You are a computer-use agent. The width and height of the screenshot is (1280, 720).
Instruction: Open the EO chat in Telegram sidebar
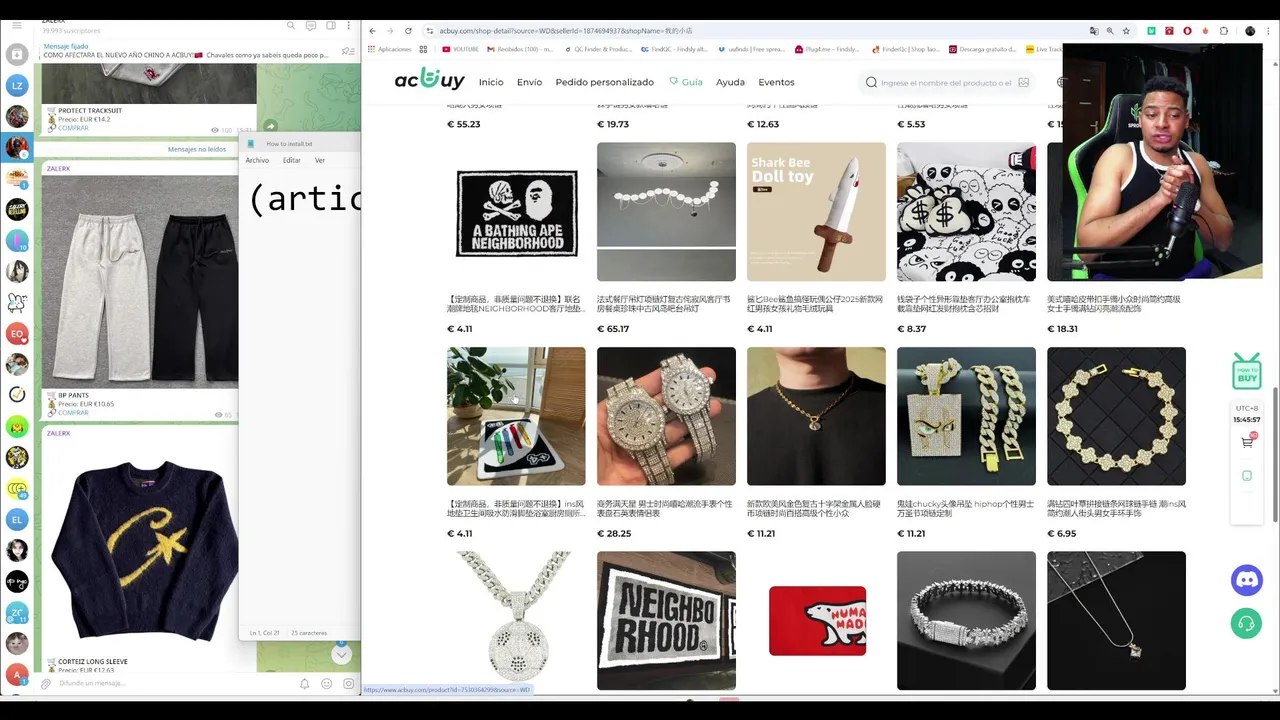[x=17, y=334]
